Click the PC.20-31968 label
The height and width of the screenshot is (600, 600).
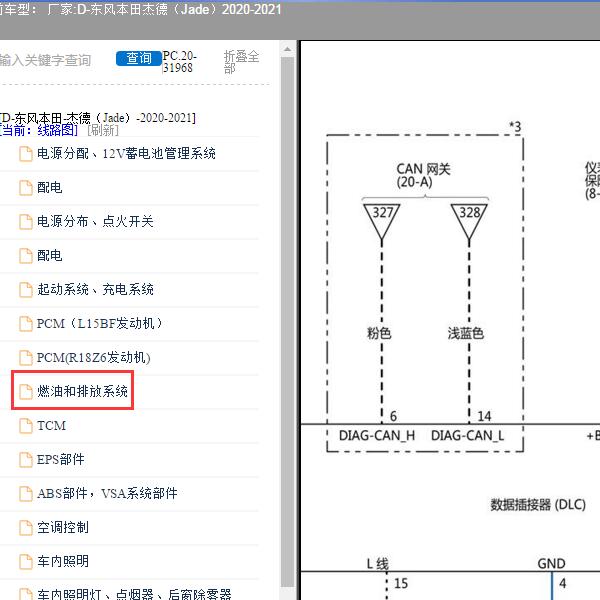click(179, 62)
